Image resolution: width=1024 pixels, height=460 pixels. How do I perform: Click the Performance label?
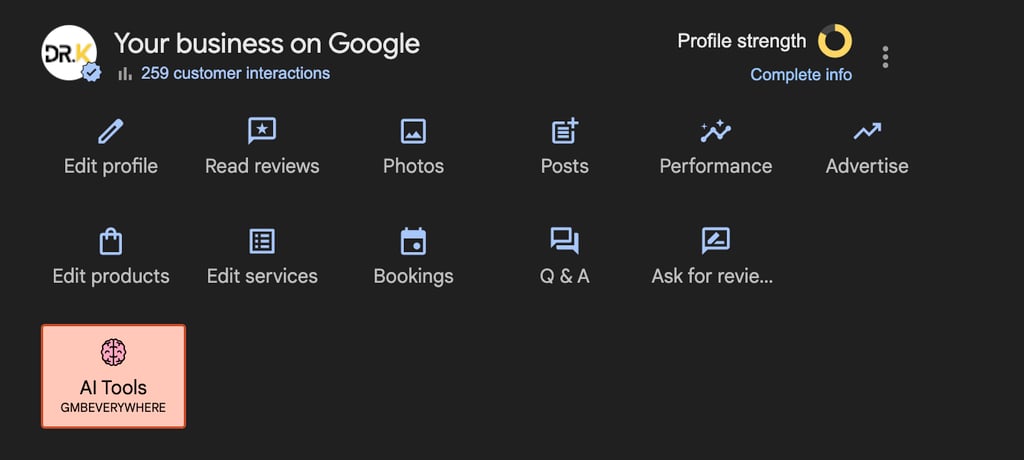716,166
